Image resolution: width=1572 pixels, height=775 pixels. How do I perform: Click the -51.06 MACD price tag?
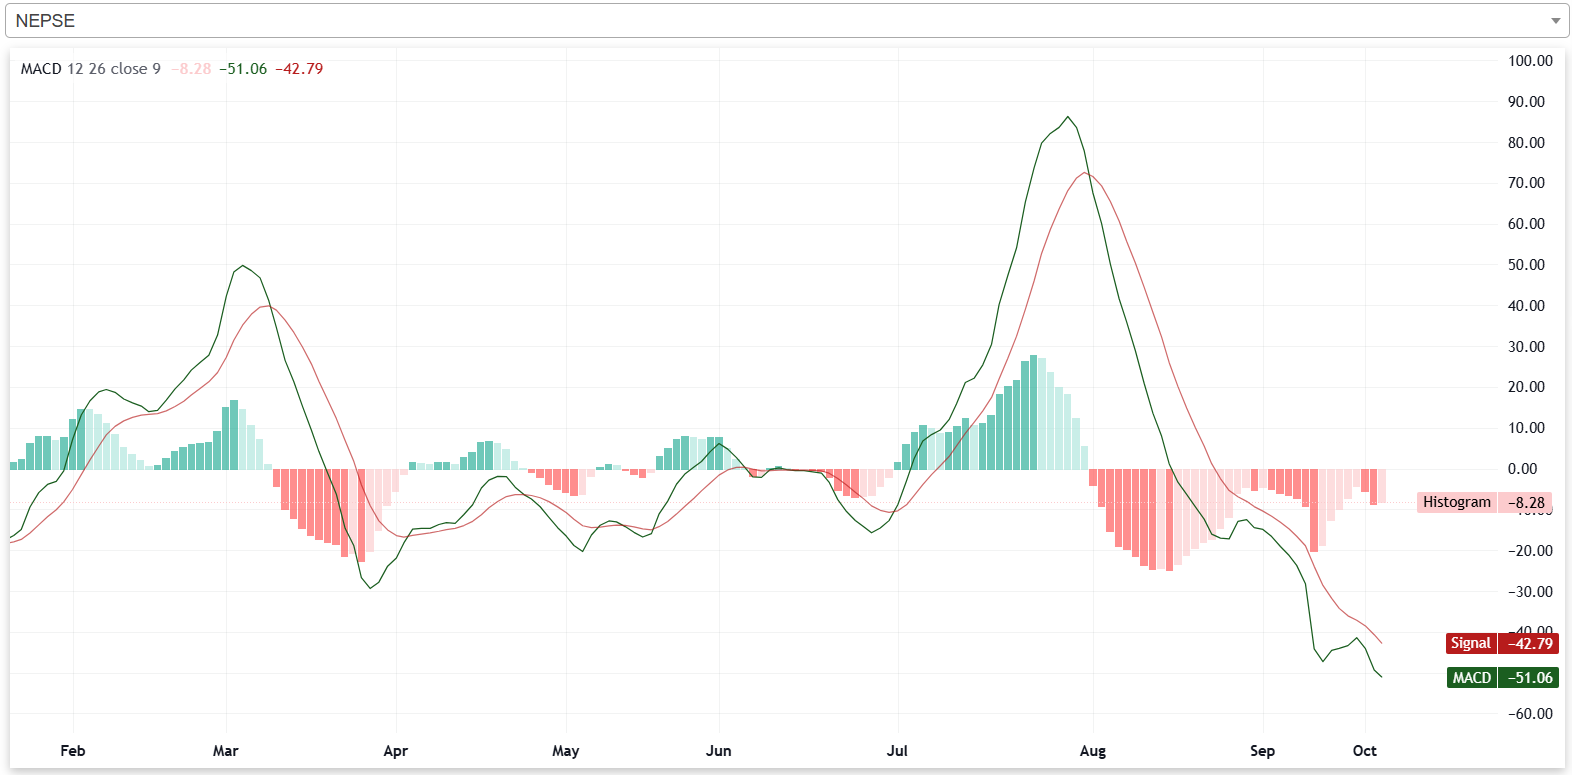pos(1529,678)
